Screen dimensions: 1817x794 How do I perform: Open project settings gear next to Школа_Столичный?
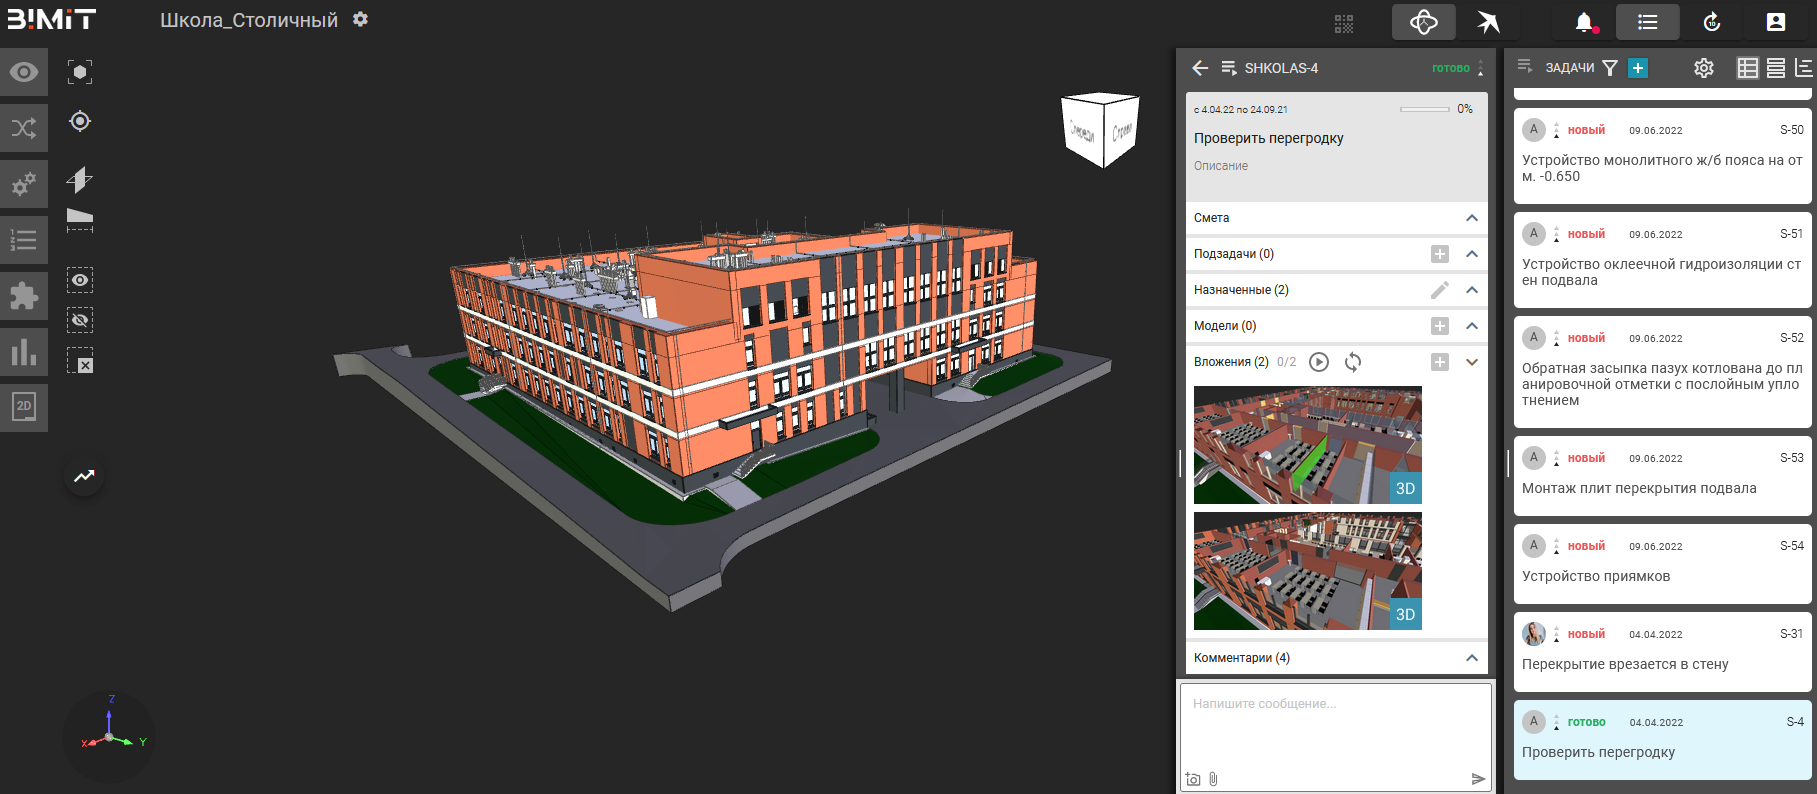coord(361,20)
